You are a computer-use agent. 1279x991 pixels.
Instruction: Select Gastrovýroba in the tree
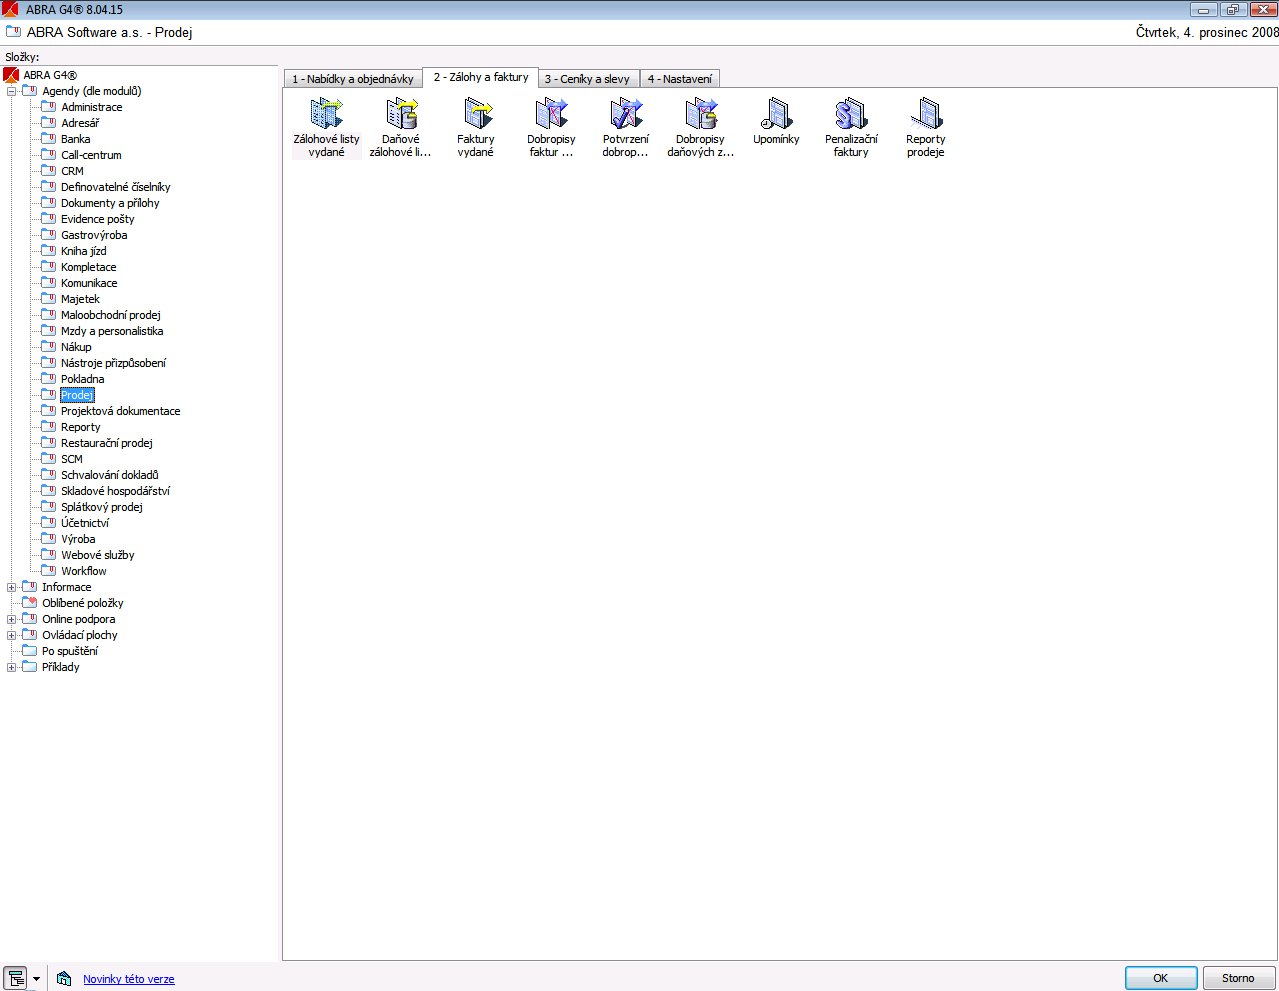94,235
